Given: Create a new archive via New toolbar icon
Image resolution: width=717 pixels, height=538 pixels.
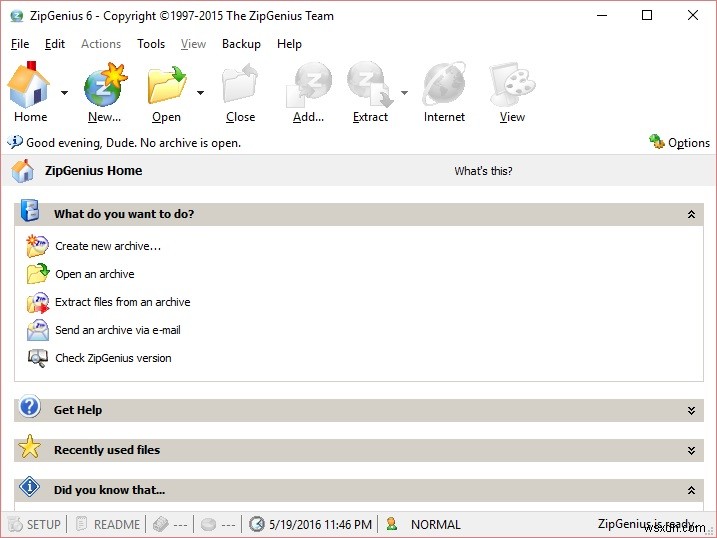Looking at the screenshot, I should (105, 85).
